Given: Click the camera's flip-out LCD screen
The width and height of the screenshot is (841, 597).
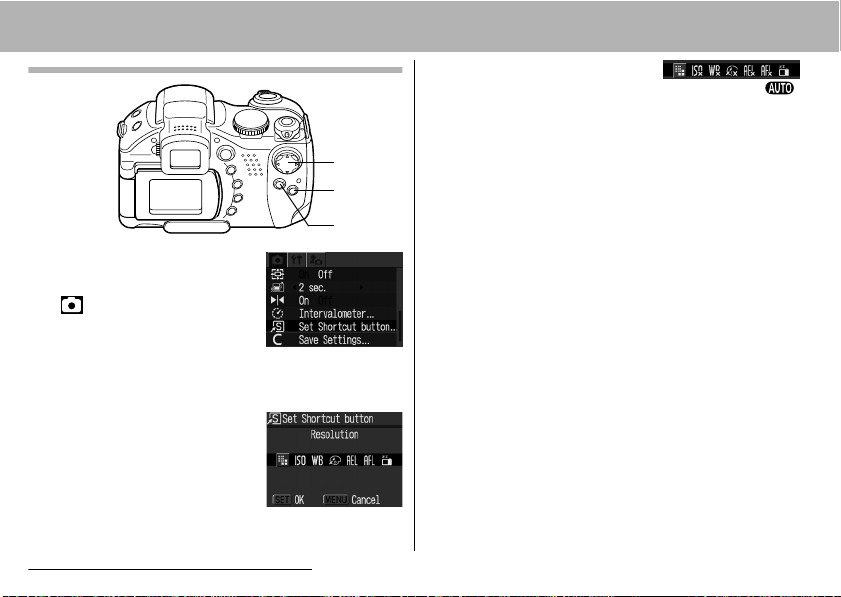Looking at the screenshot, I should (x=176, y=197).
